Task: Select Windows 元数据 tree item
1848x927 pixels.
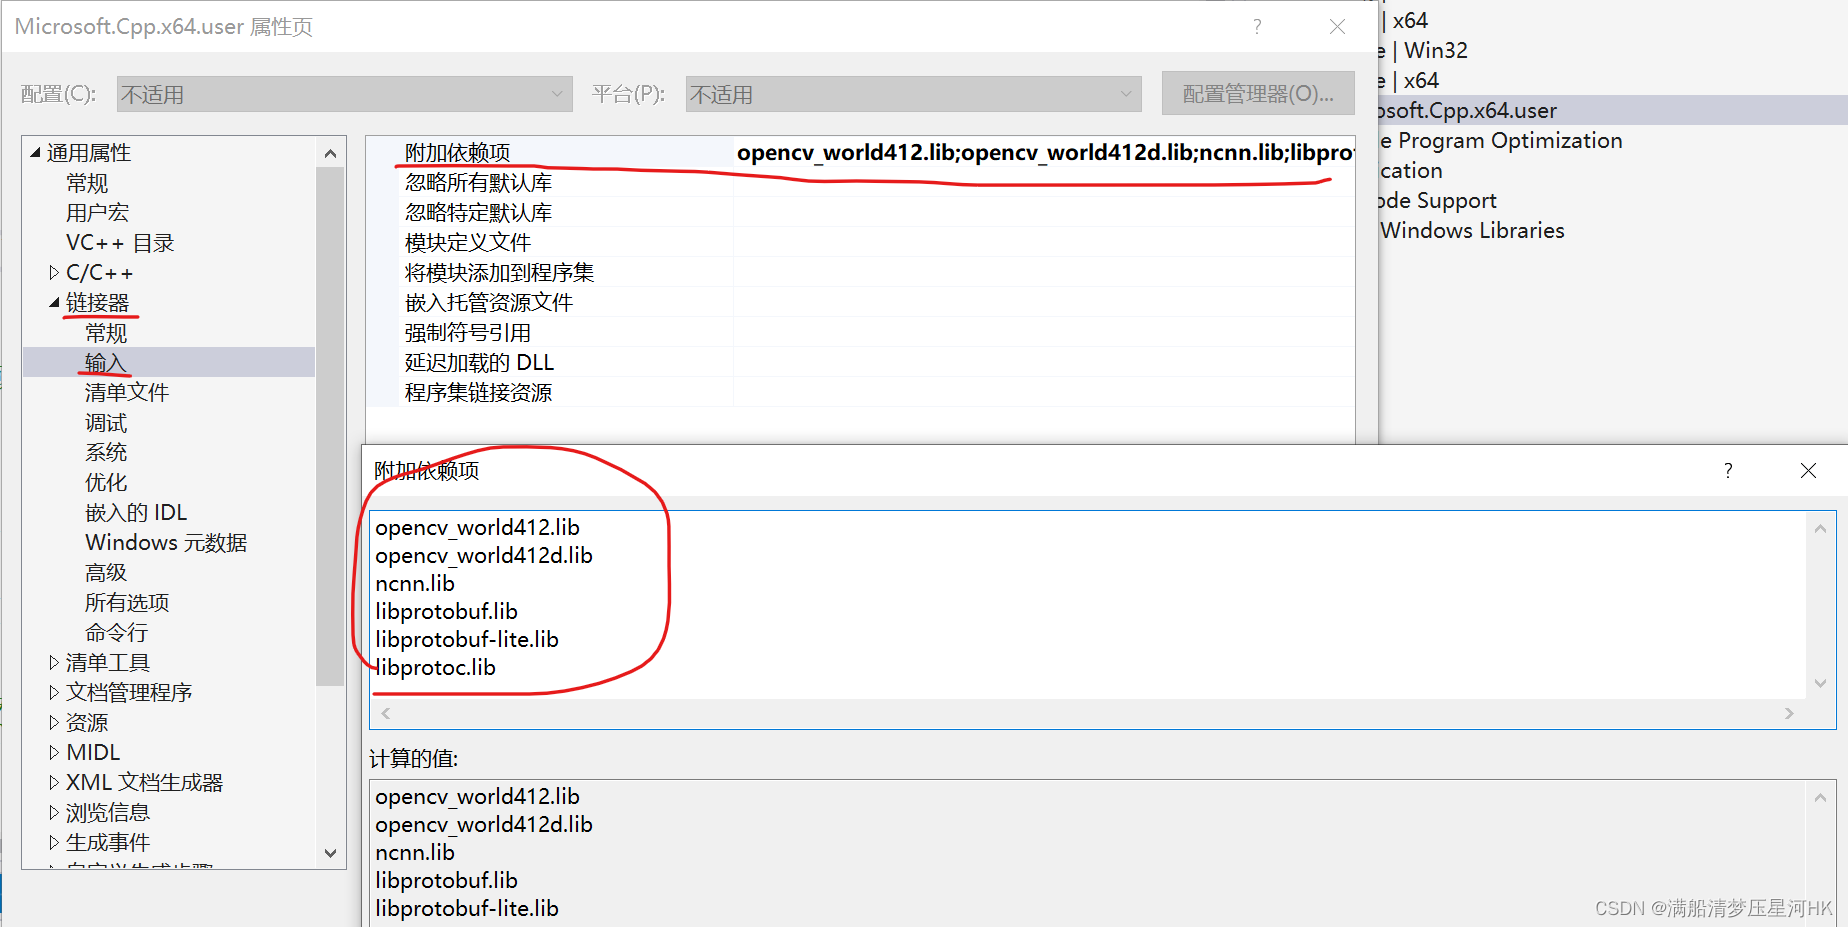Action: point(166,543)
